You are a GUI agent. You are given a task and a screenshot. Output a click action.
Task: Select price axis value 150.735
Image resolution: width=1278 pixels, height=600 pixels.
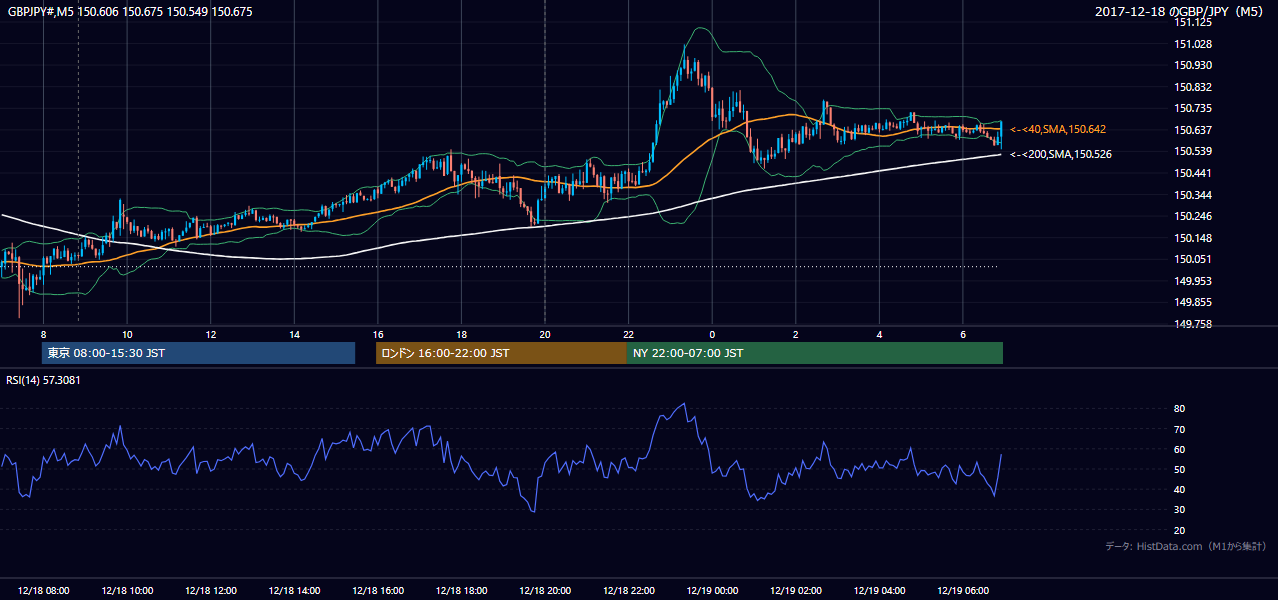(x=1193, y=108)
